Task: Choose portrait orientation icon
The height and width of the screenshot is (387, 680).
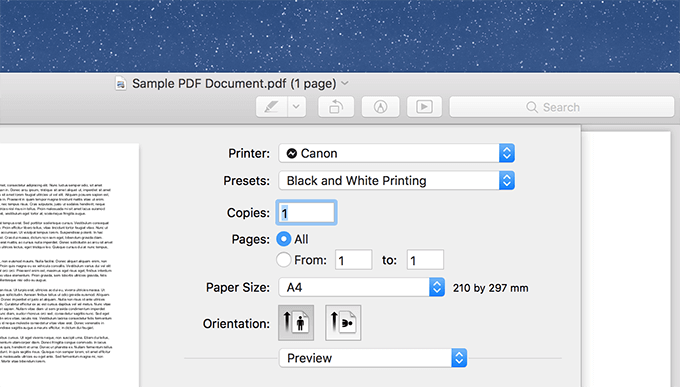Action: pyautogui.click(x=296, y=323)
